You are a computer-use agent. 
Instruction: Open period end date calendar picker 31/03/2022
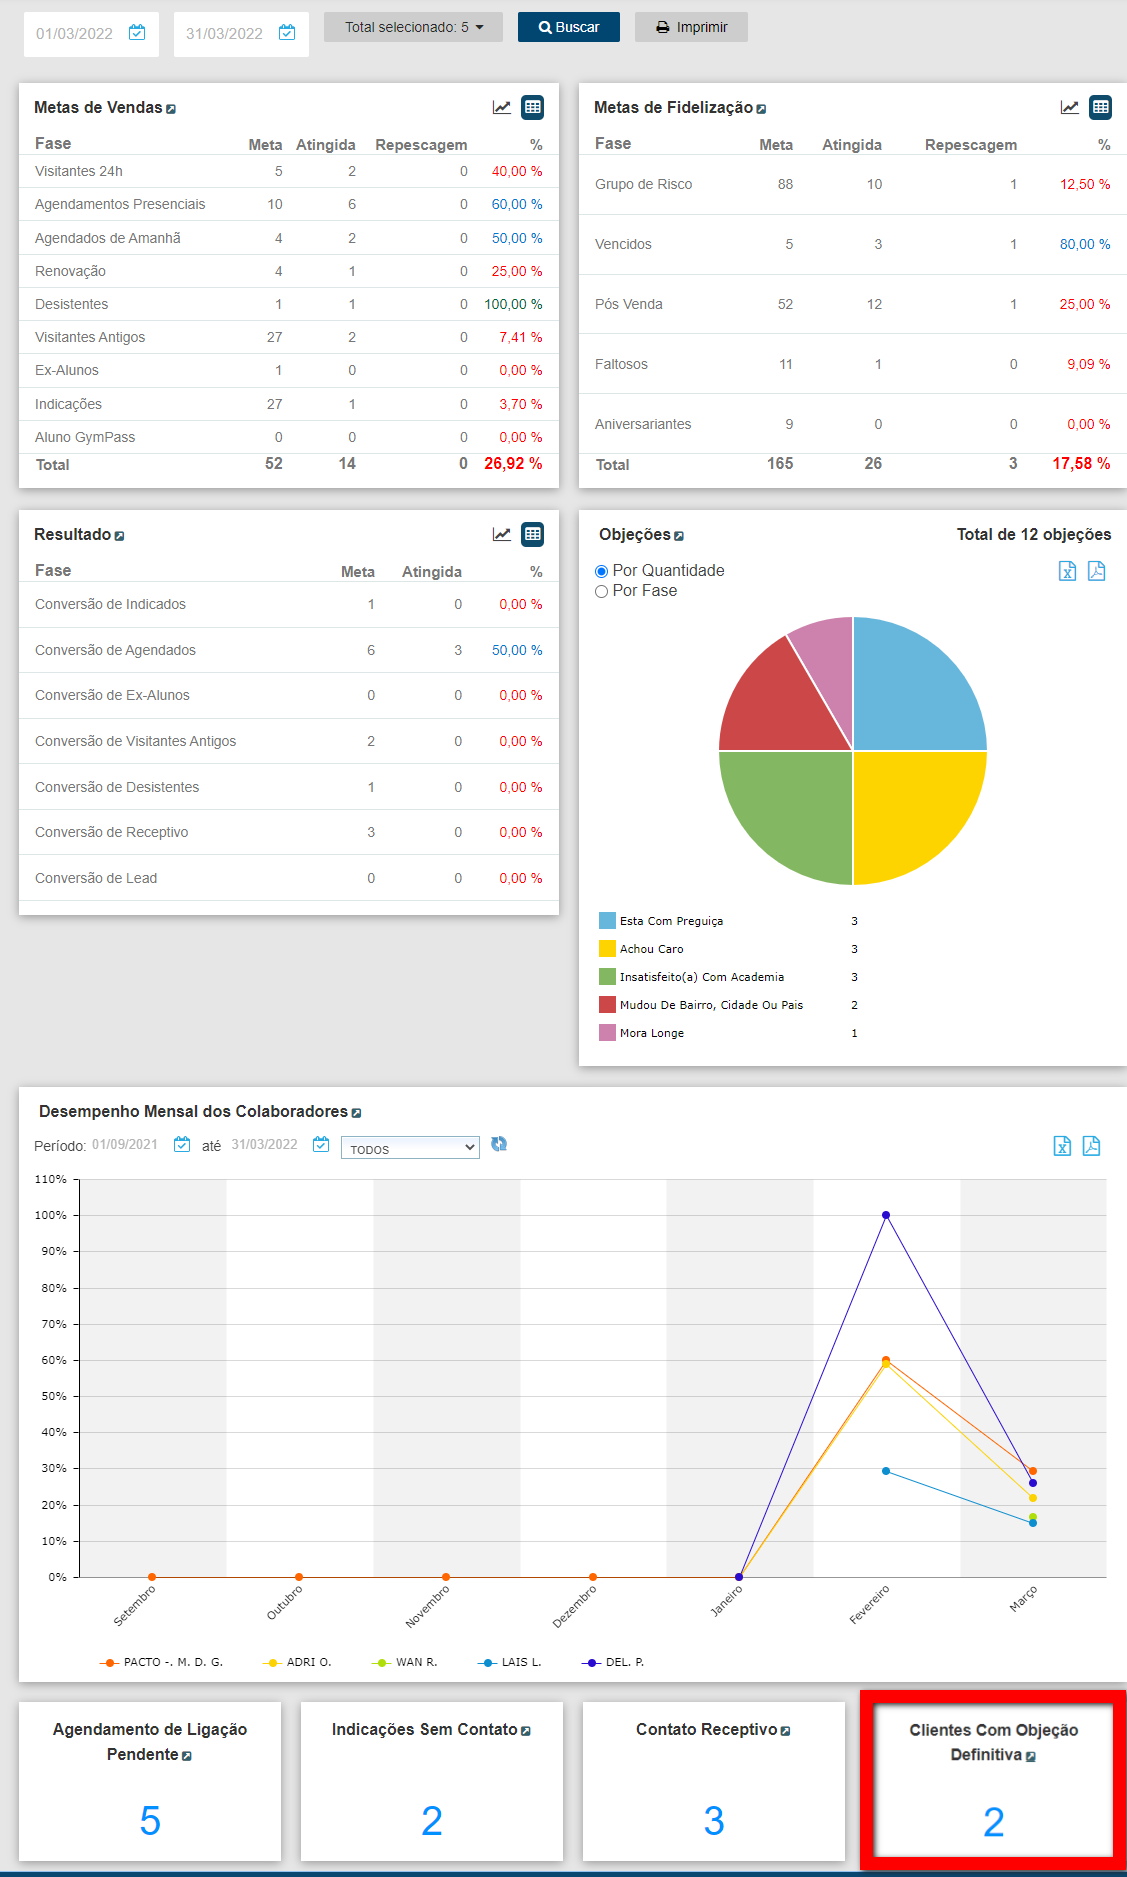coord(321,1144)
